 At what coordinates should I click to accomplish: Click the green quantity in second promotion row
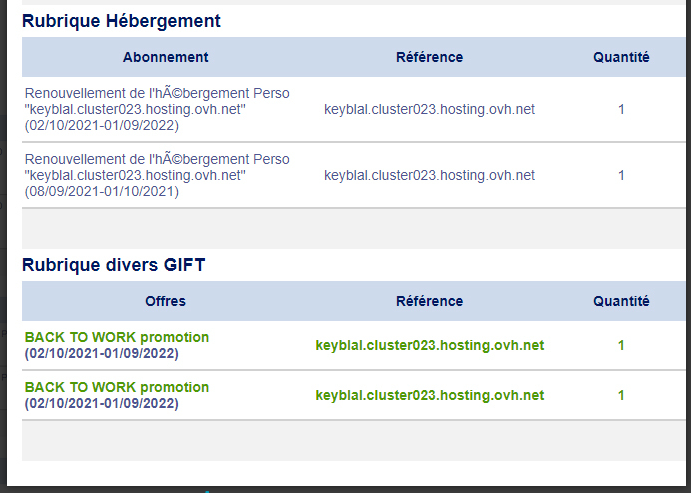tap(621, 395)
